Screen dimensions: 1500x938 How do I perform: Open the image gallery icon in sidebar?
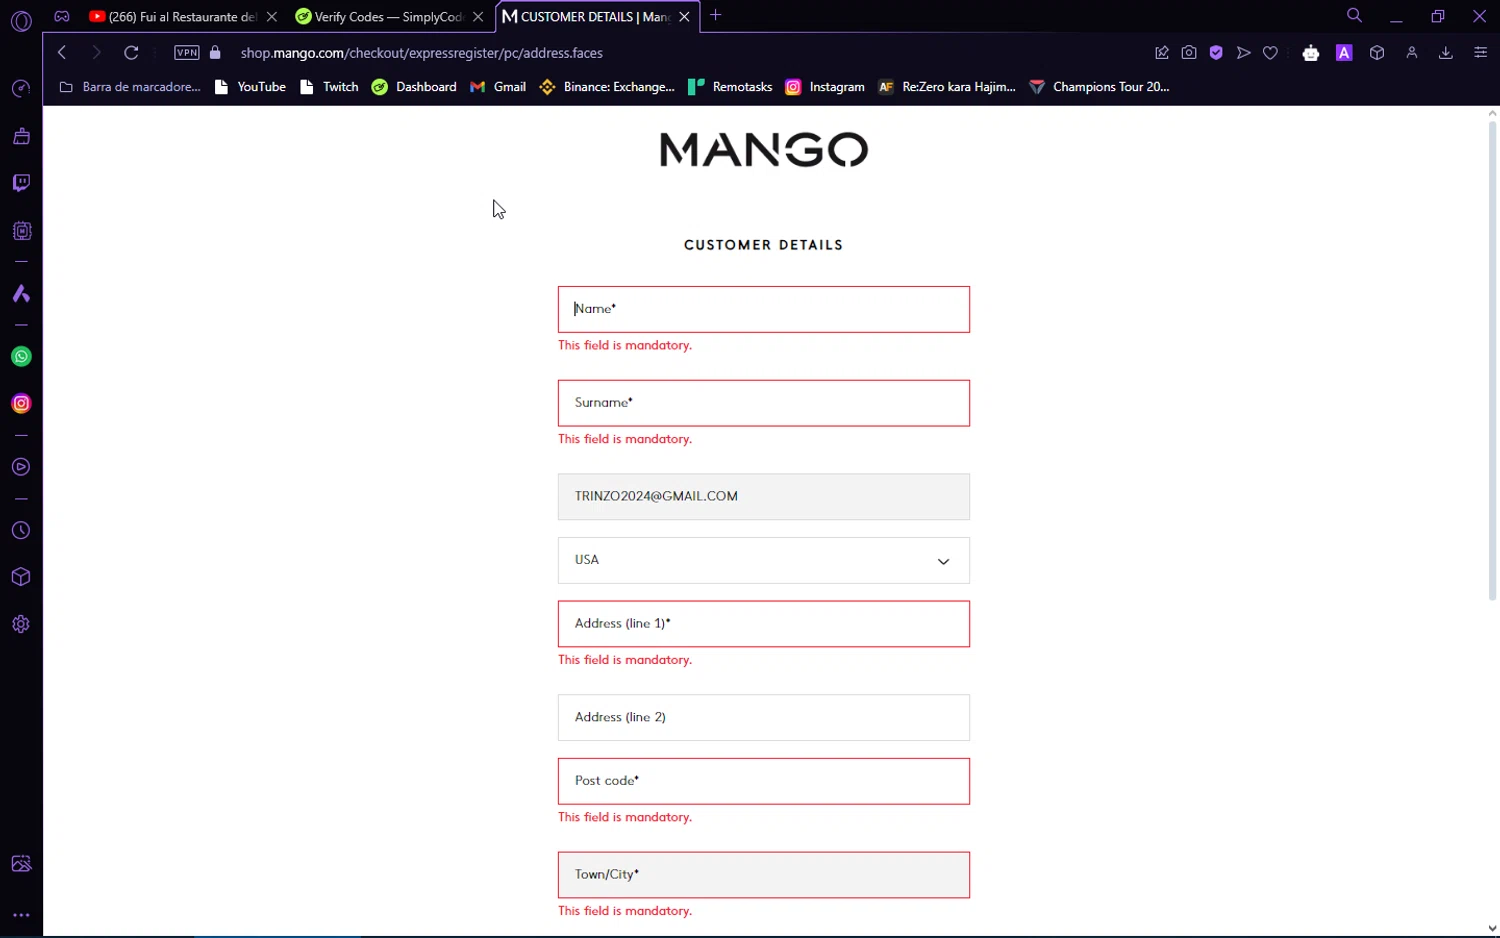click(21, 864)
